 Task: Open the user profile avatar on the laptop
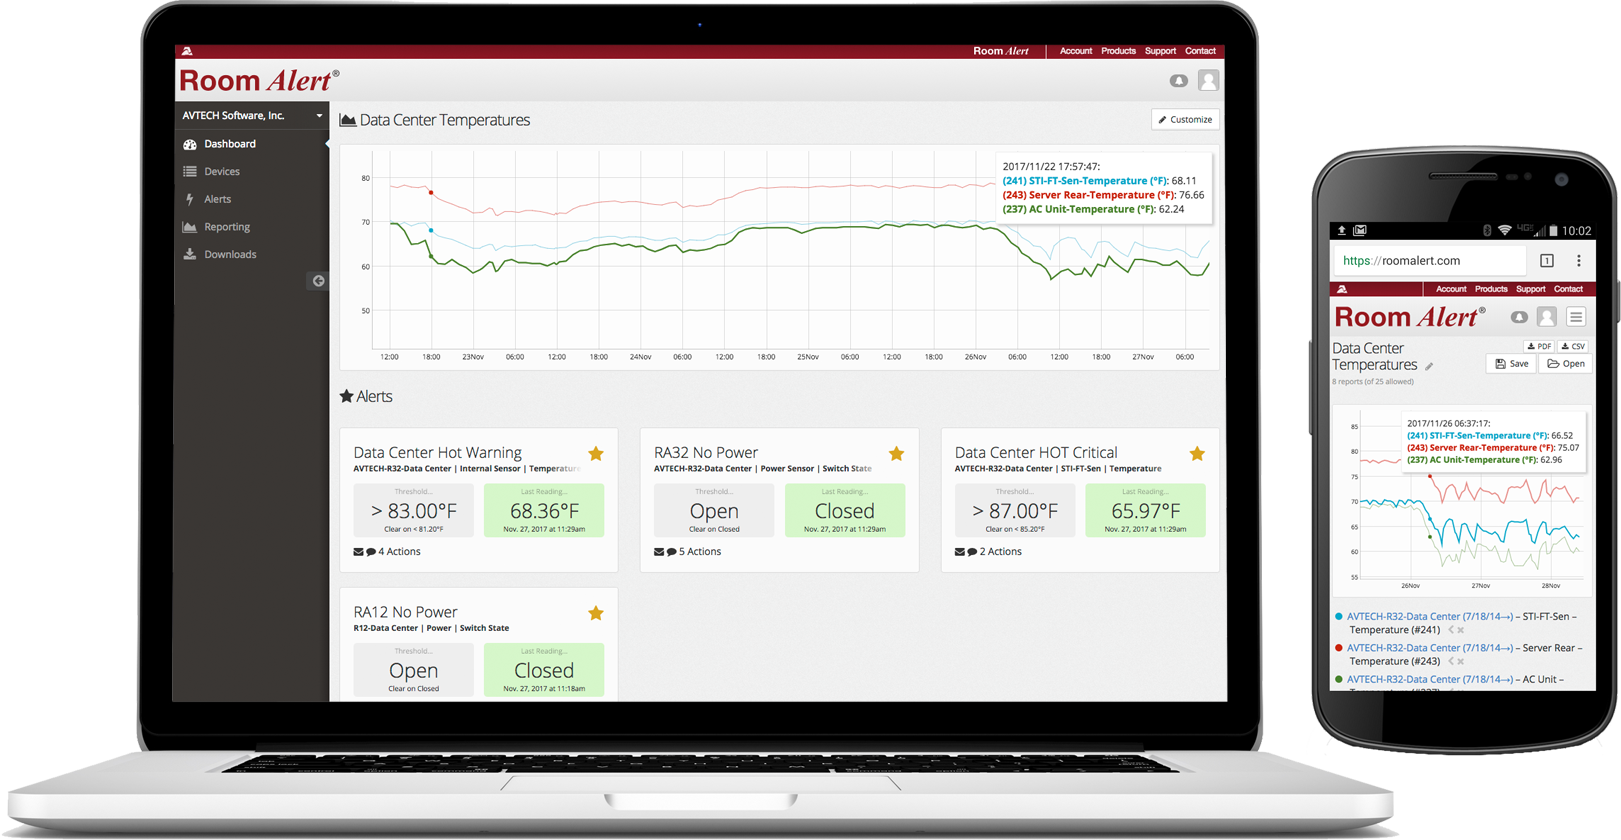pyautogui.click(x=1208, y=81)
